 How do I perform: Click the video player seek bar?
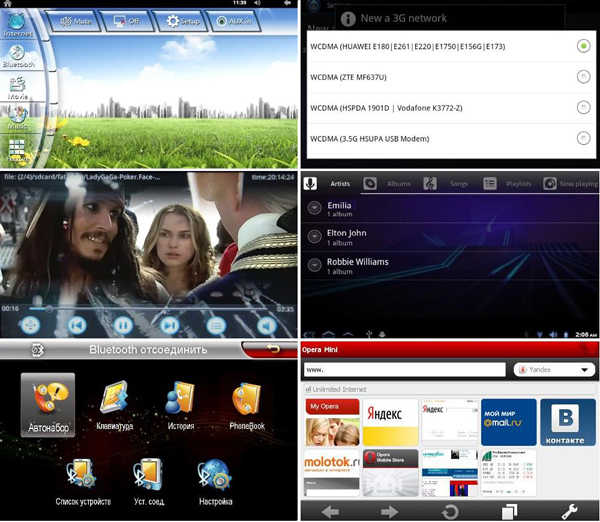pos(150,309)
